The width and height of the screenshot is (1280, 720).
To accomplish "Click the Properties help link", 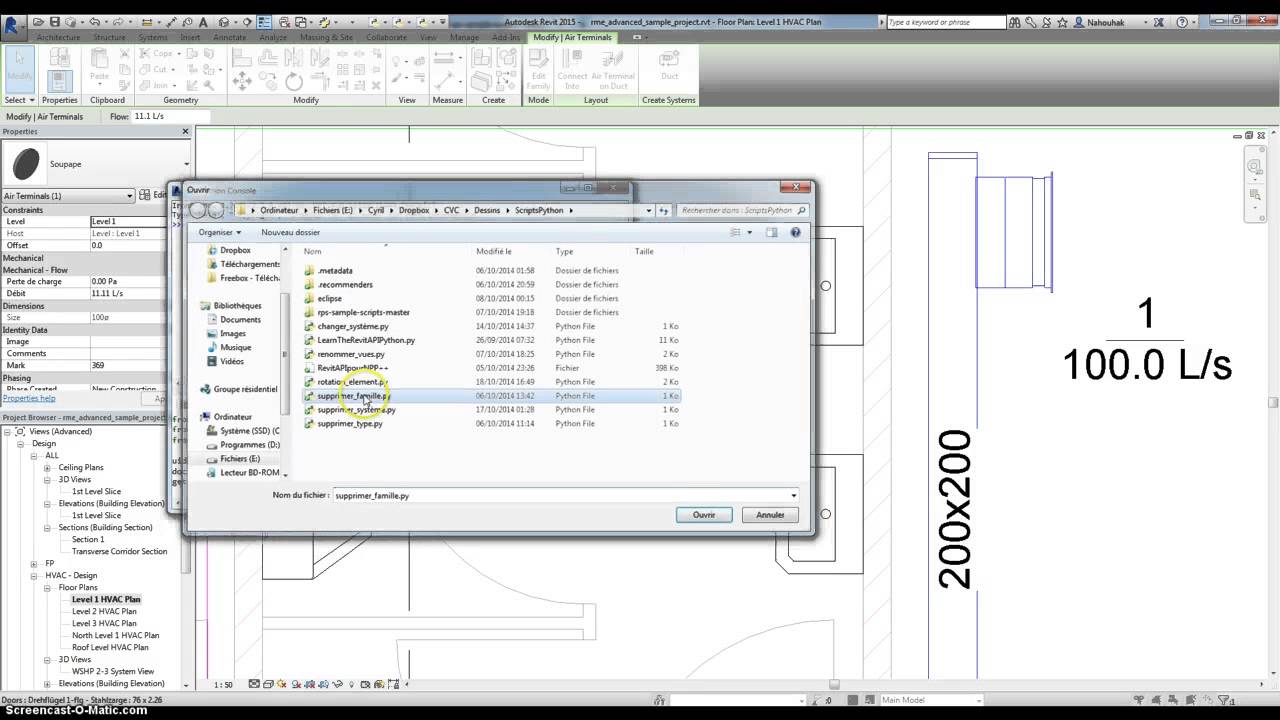I will [29, 398].
